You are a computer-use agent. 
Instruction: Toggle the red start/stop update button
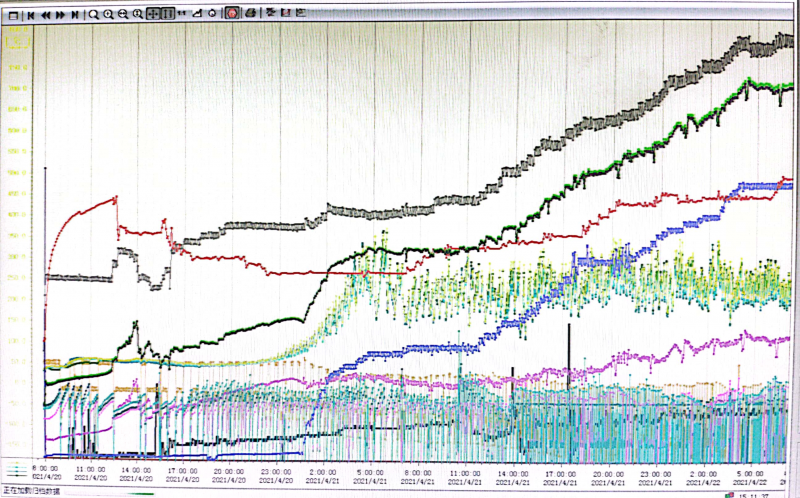(x=231, y=14)
